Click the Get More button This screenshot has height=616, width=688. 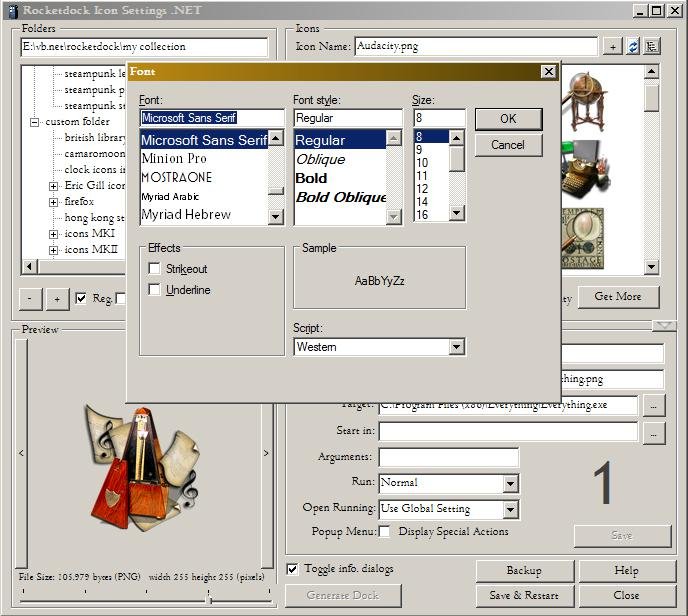(x=618, y=297)
